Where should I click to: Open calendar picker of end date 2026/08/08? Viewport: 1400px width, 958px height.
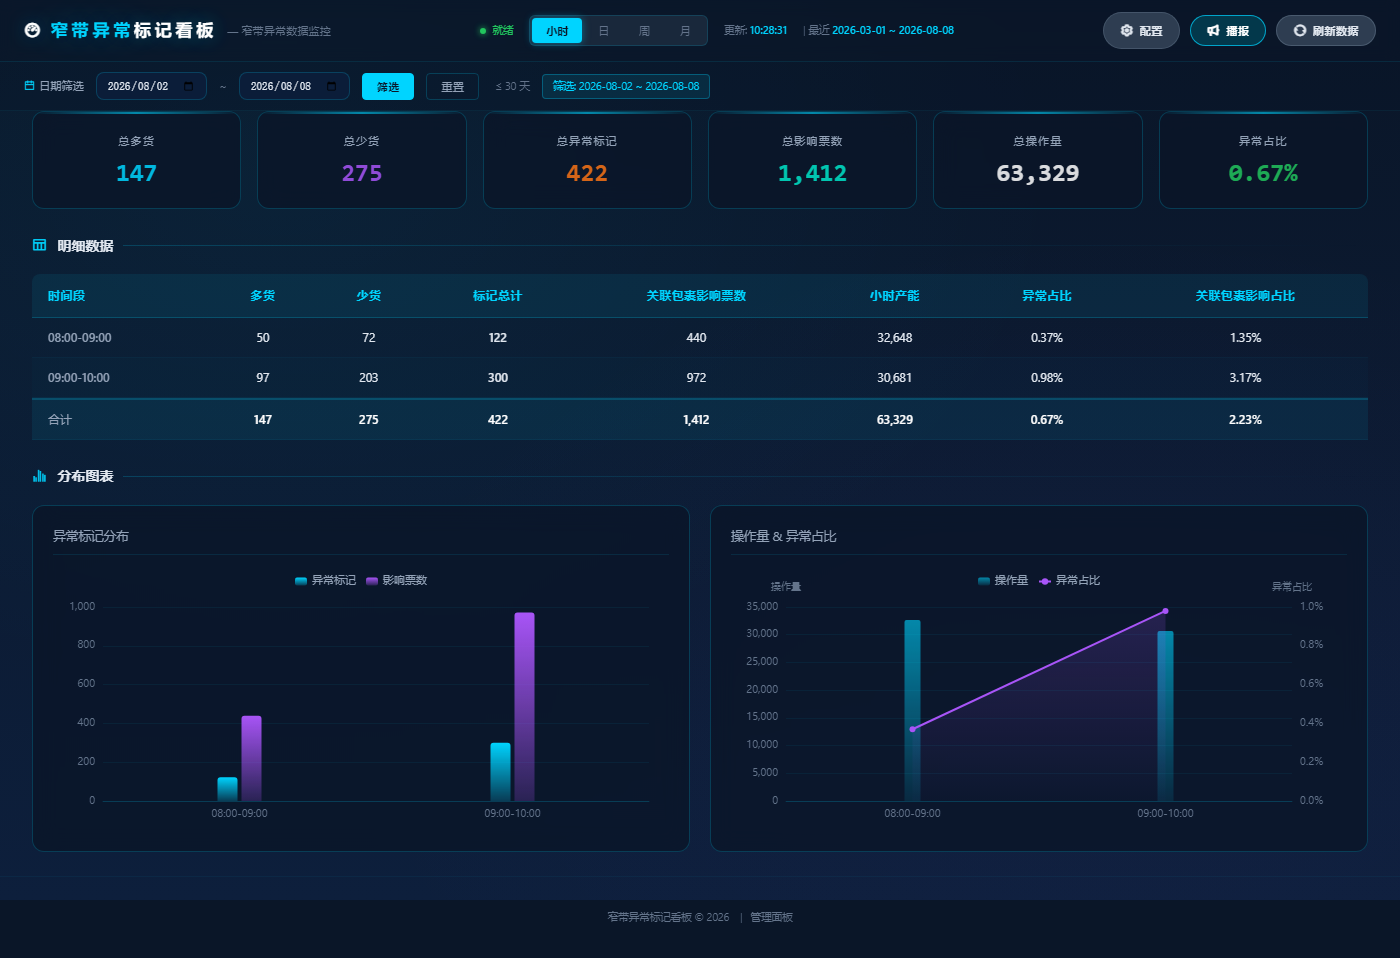332,86
